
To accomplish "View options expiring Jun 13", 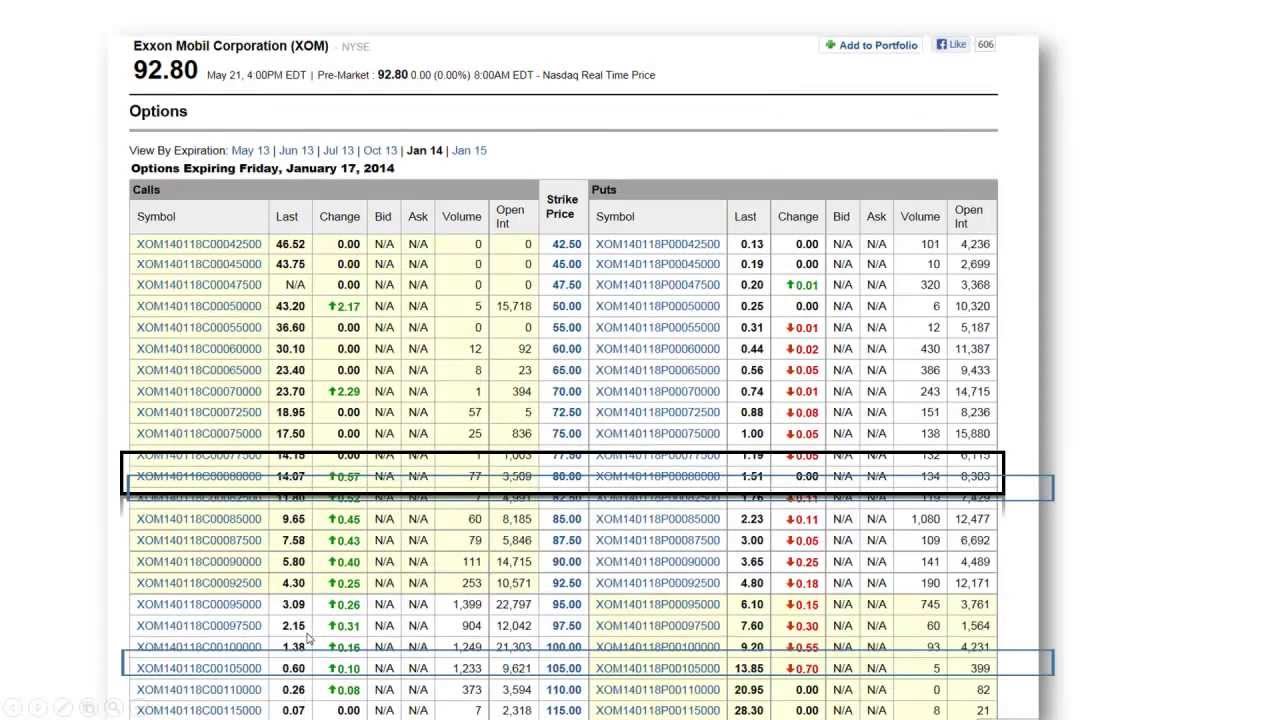I will click(x=296, y=151).
